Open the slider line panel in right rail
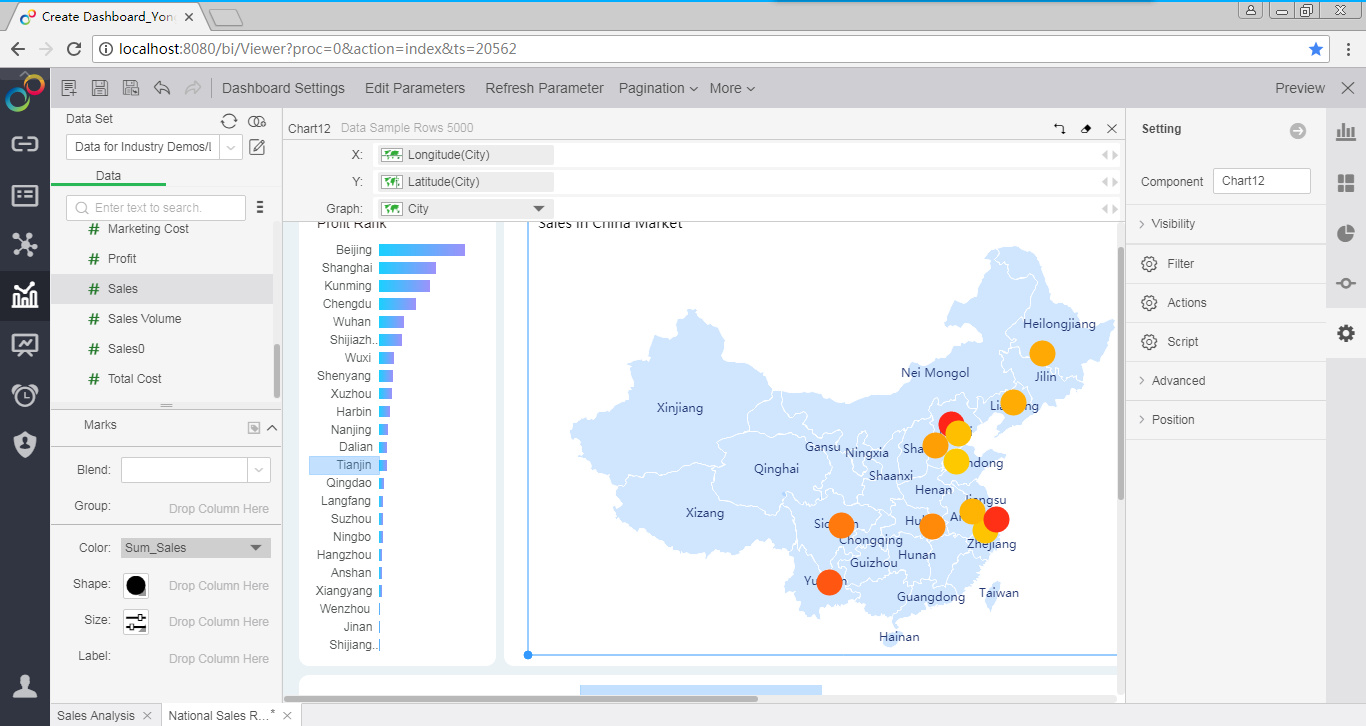1366x726 pixels. tap(1346, 284)
